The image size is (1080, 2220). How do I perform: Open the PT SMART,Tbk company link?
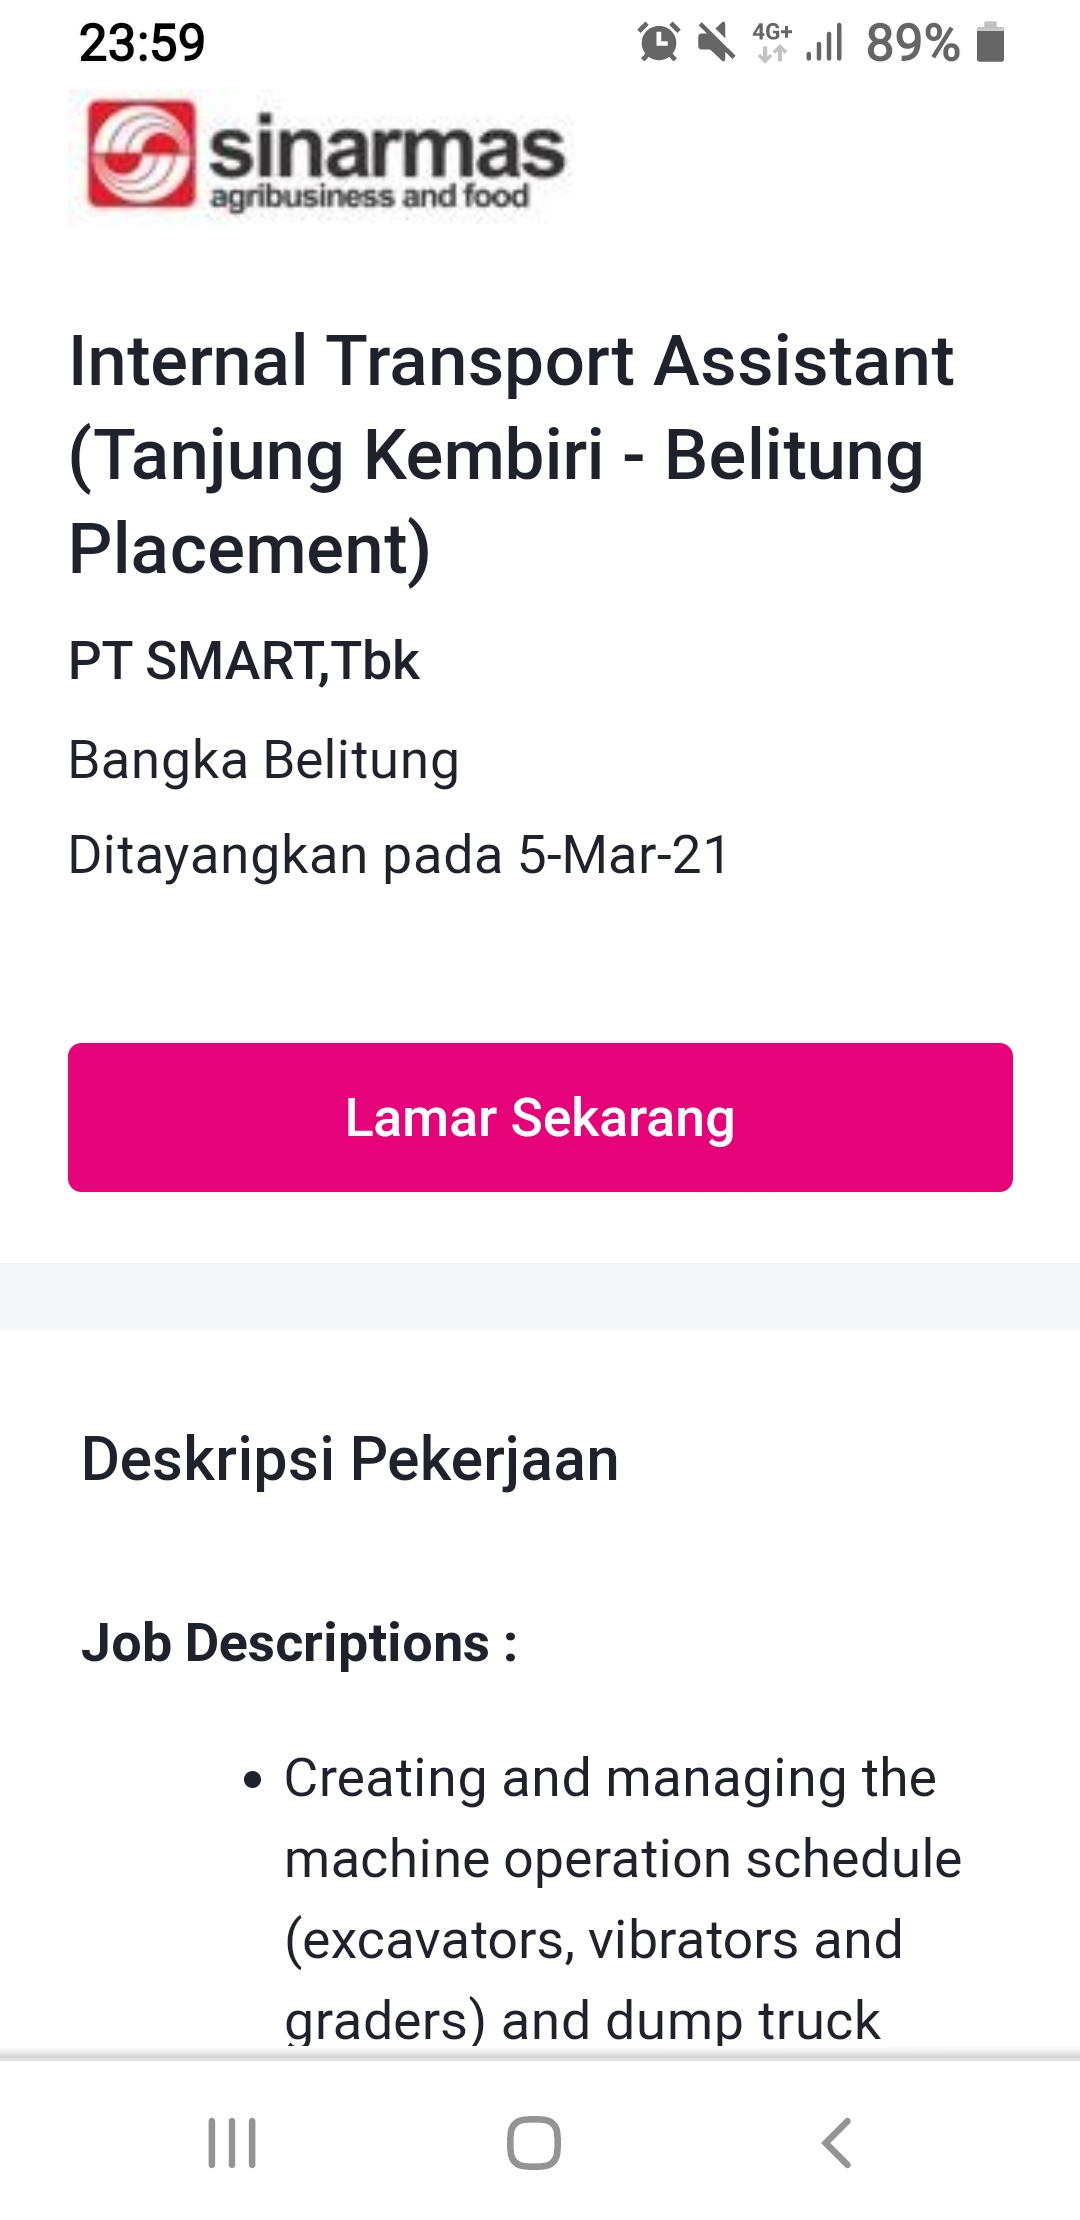(244, 661)
